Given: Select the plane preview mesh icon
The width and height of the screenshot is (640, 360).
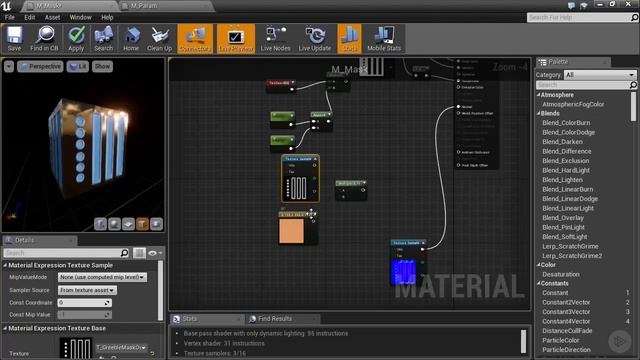Looking at the screenshot, I should pos(128,224).
